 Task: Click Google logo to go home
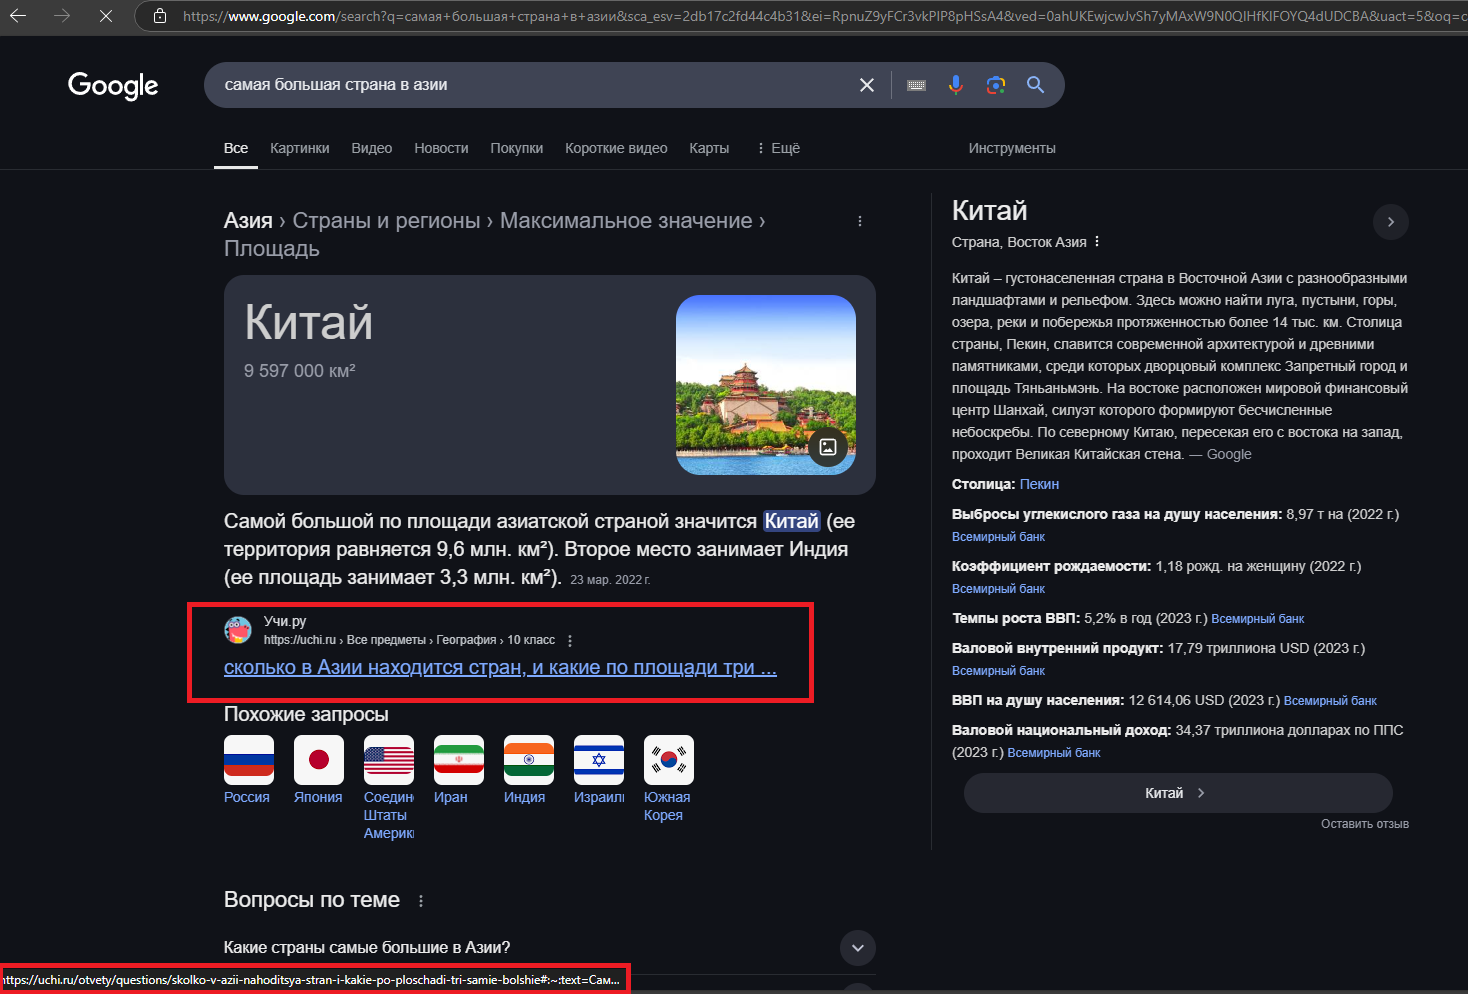pyautogui.click(x=113, y=86)
